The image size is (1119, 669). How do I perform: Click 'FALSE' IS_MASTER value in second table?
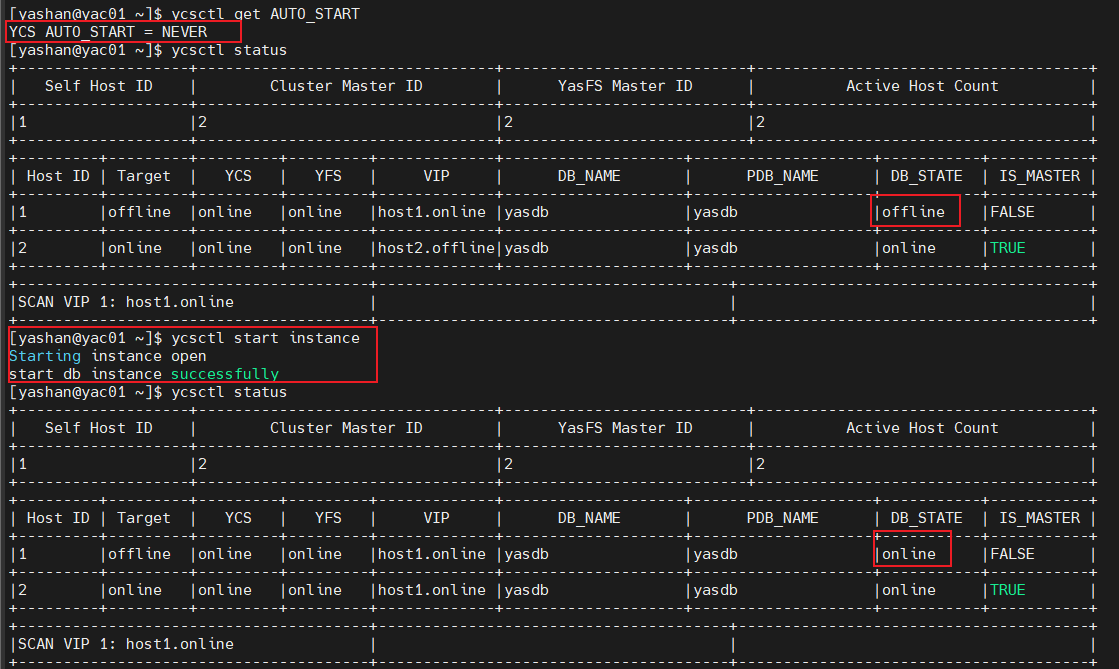pyautogui.click(x=1012, y=554)
